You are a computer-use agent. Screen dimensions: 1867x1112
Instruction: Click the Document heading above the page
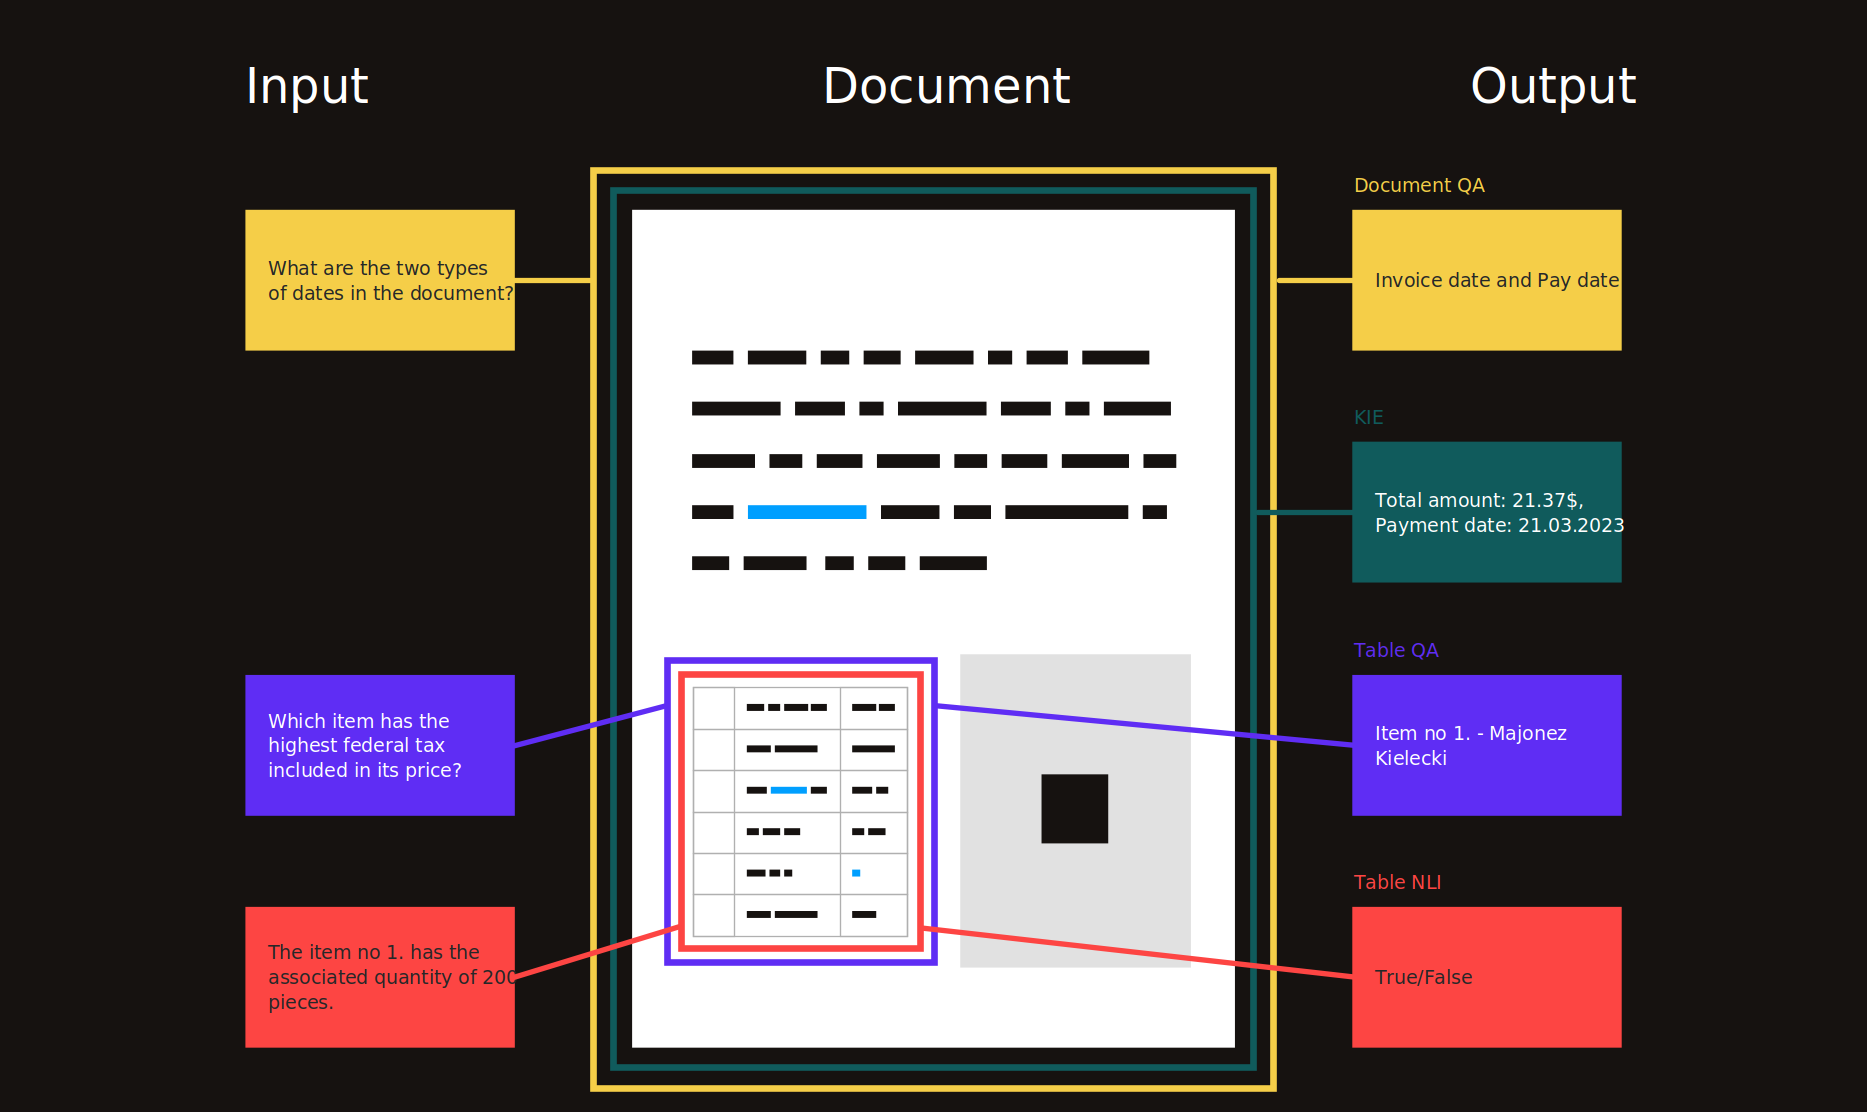click(x=946, y=86)
